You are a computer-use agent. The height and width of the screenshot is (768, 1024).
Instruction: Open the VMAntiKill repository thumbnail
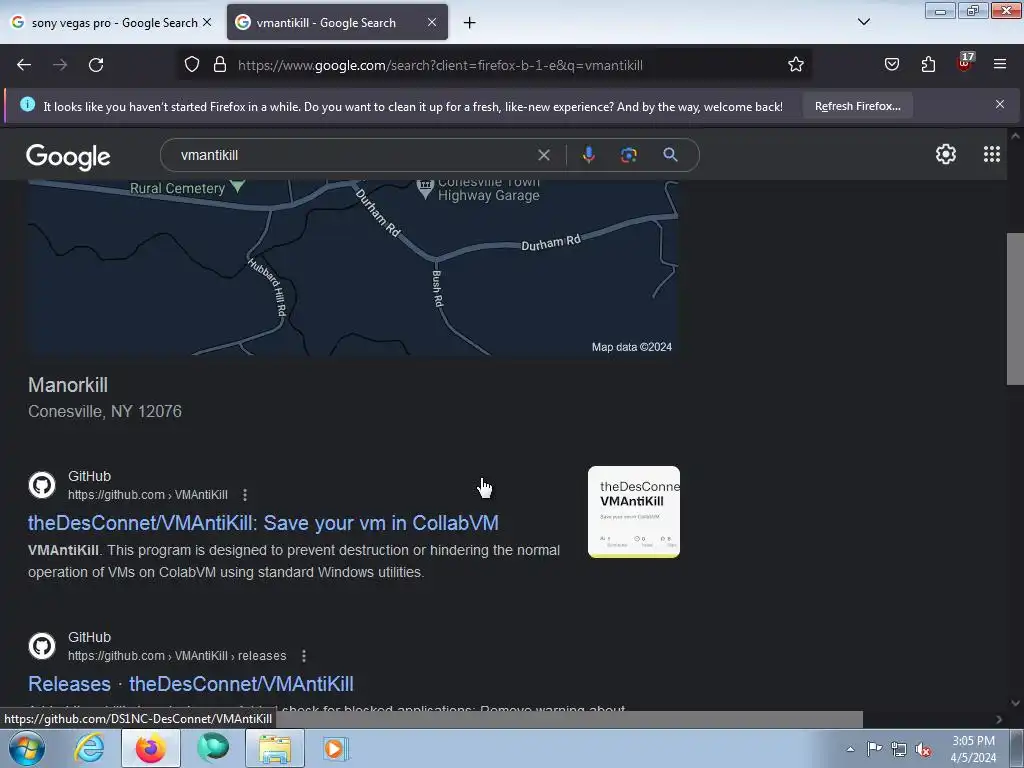tap(633, 512)
